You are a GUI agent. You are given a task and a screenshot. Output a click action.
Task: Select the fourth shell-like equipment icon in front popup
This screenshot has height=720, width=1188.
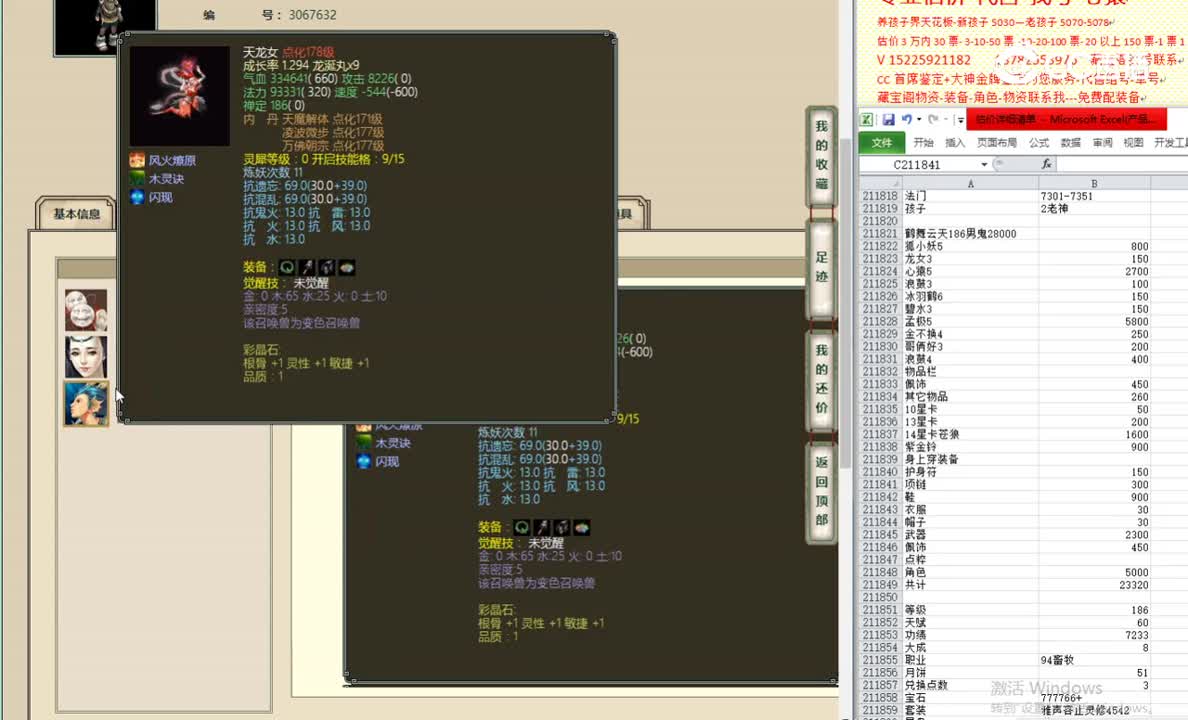pyautogui.click(x=346, y=267)
